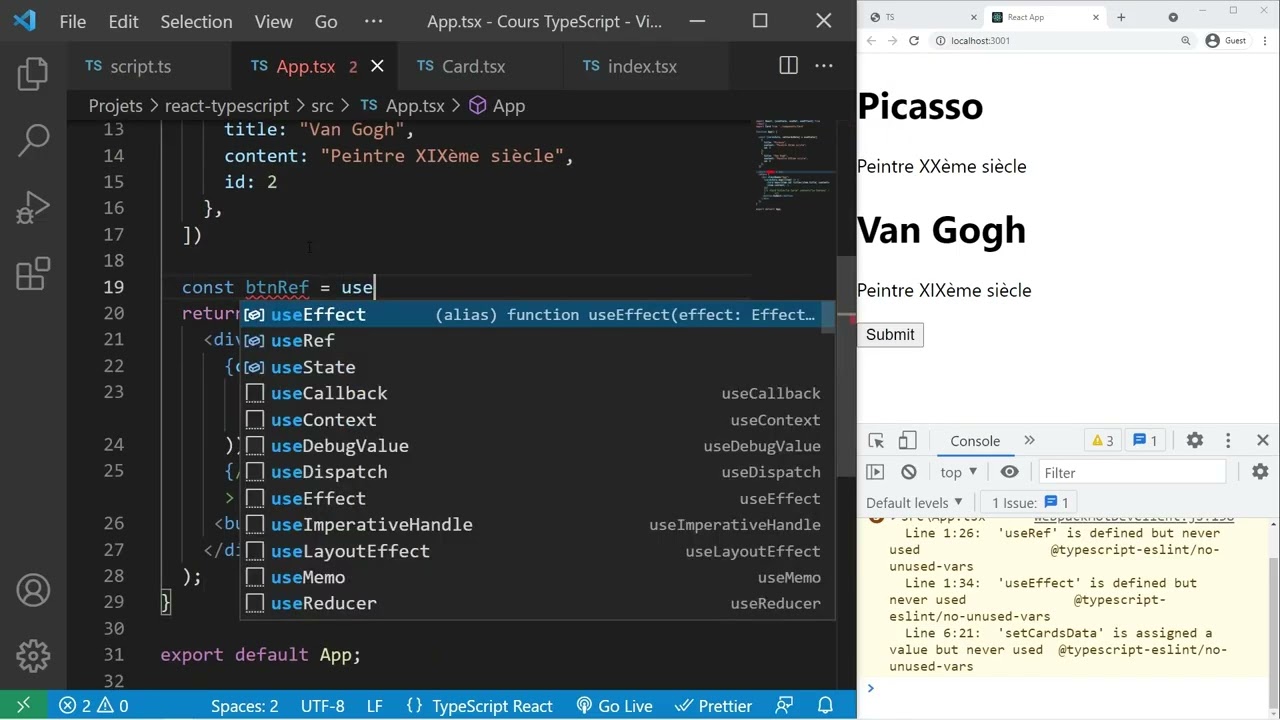Screen dimensions: 1280x720
Task: Choose useState from the suggestion list
Action: click(537, 367)
